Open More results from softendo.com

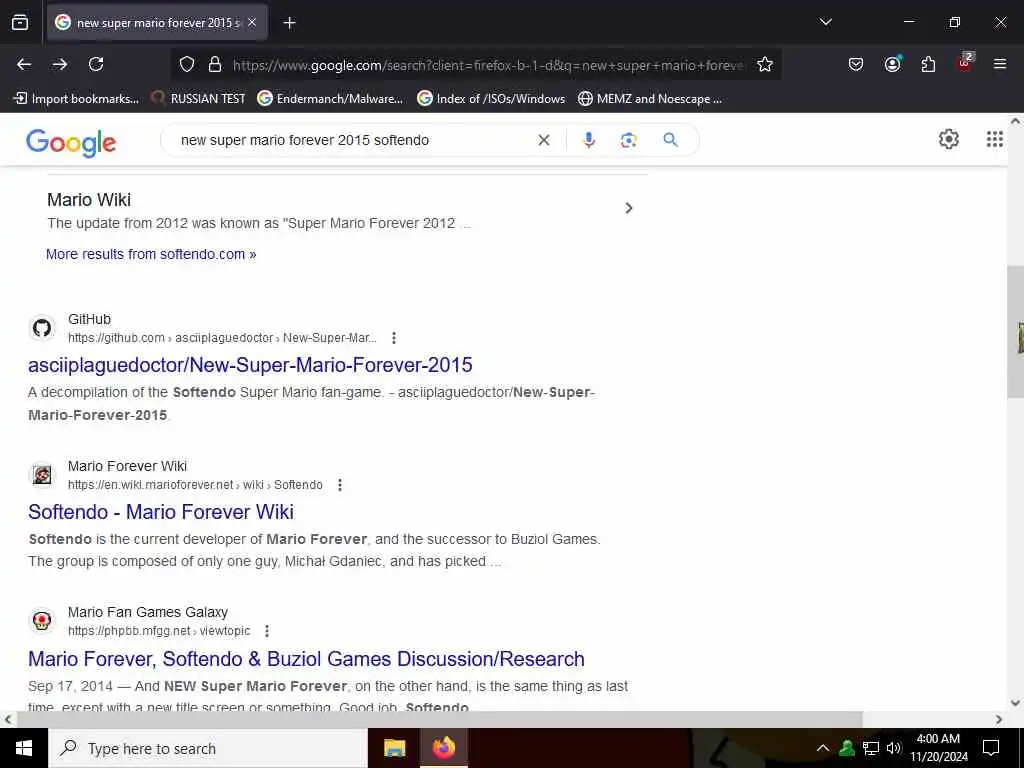click(x=151, y=254)
